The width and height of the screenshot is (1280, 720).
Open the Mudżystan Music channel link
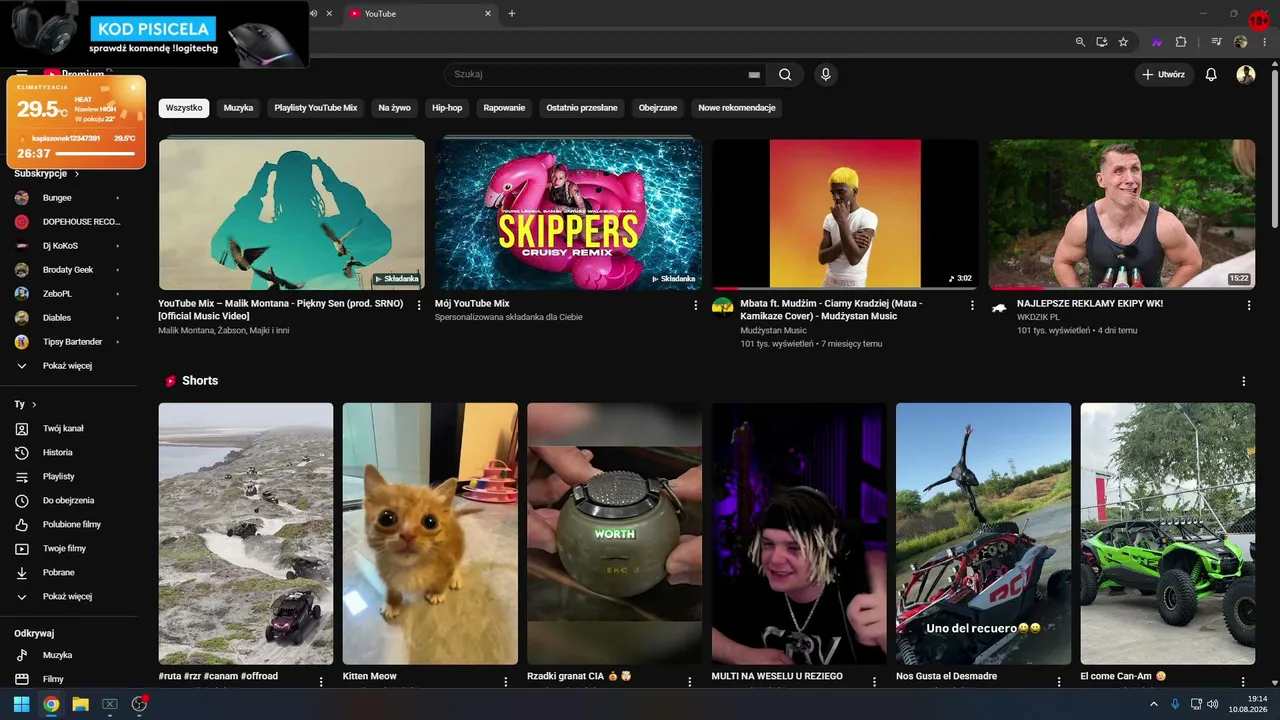774,330
